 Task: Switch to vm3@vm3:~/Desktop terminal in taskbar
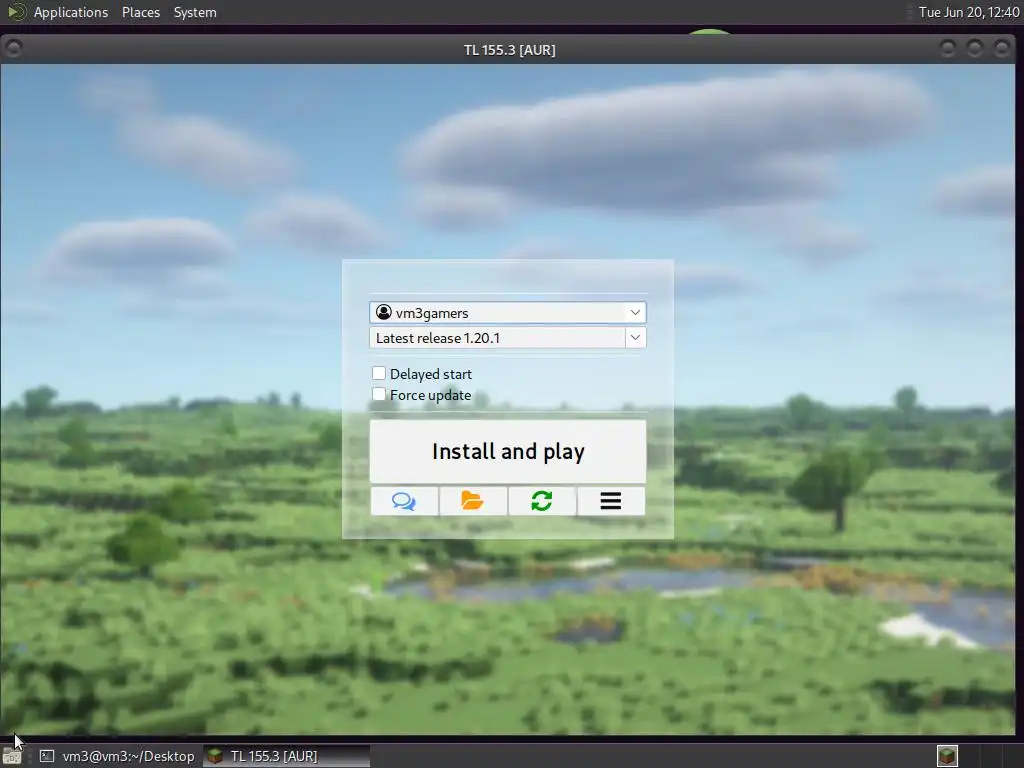pos(116,756)
